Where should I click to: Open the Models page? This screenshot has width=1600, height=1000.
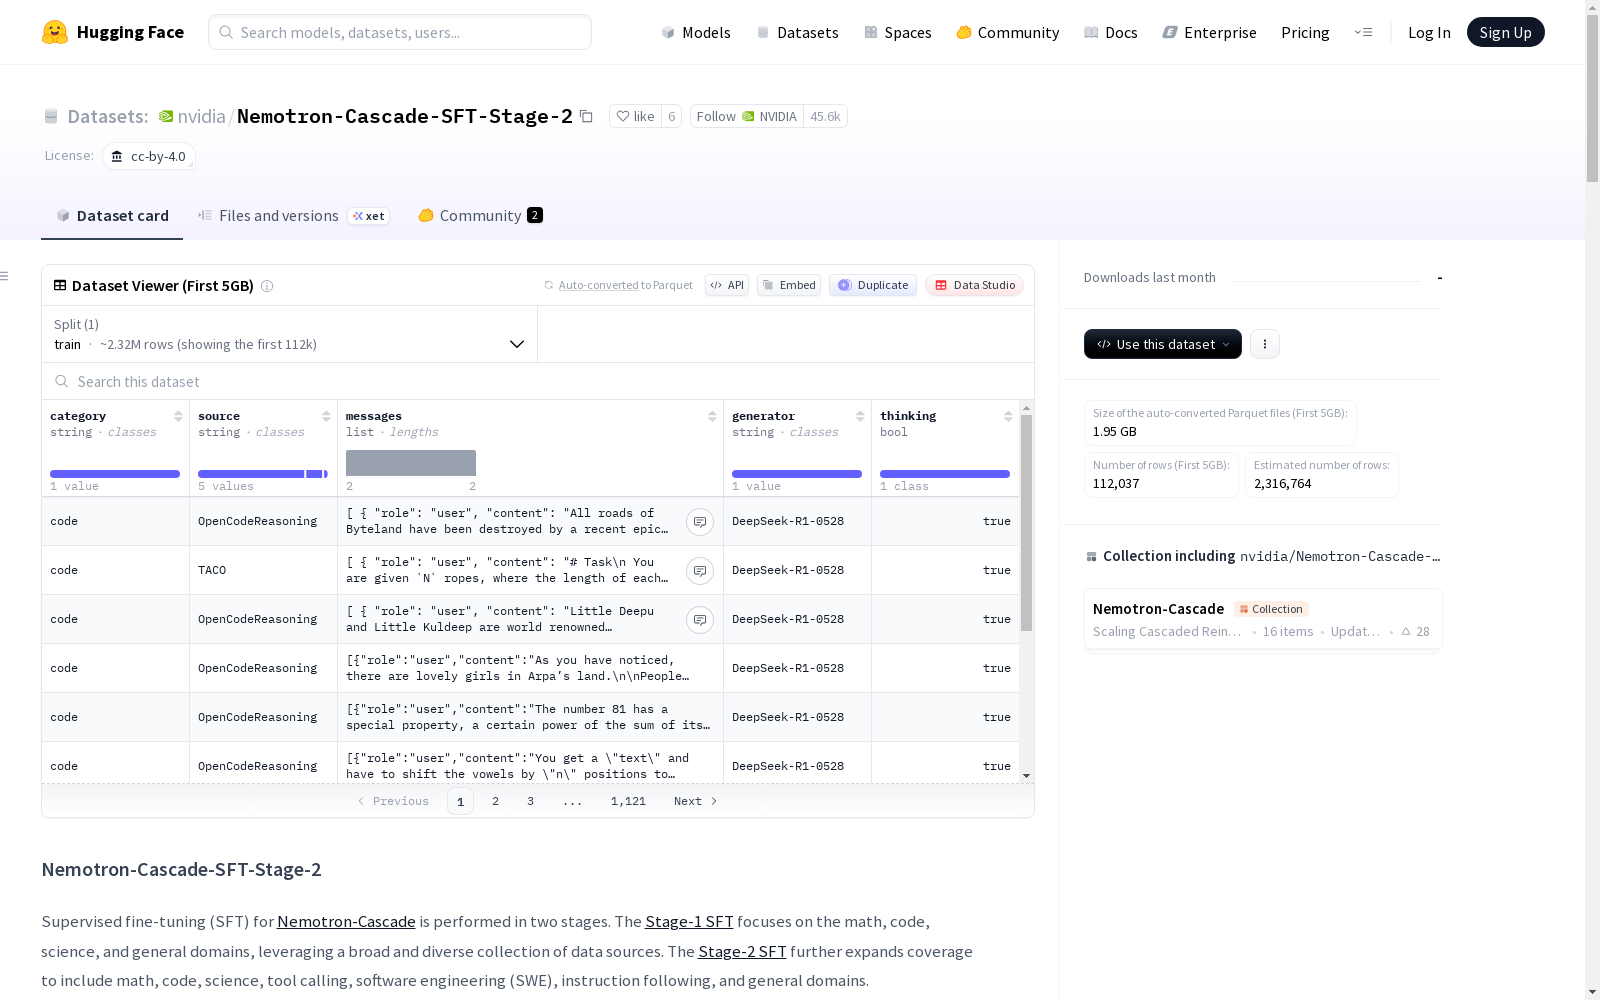tap(696, 32)
